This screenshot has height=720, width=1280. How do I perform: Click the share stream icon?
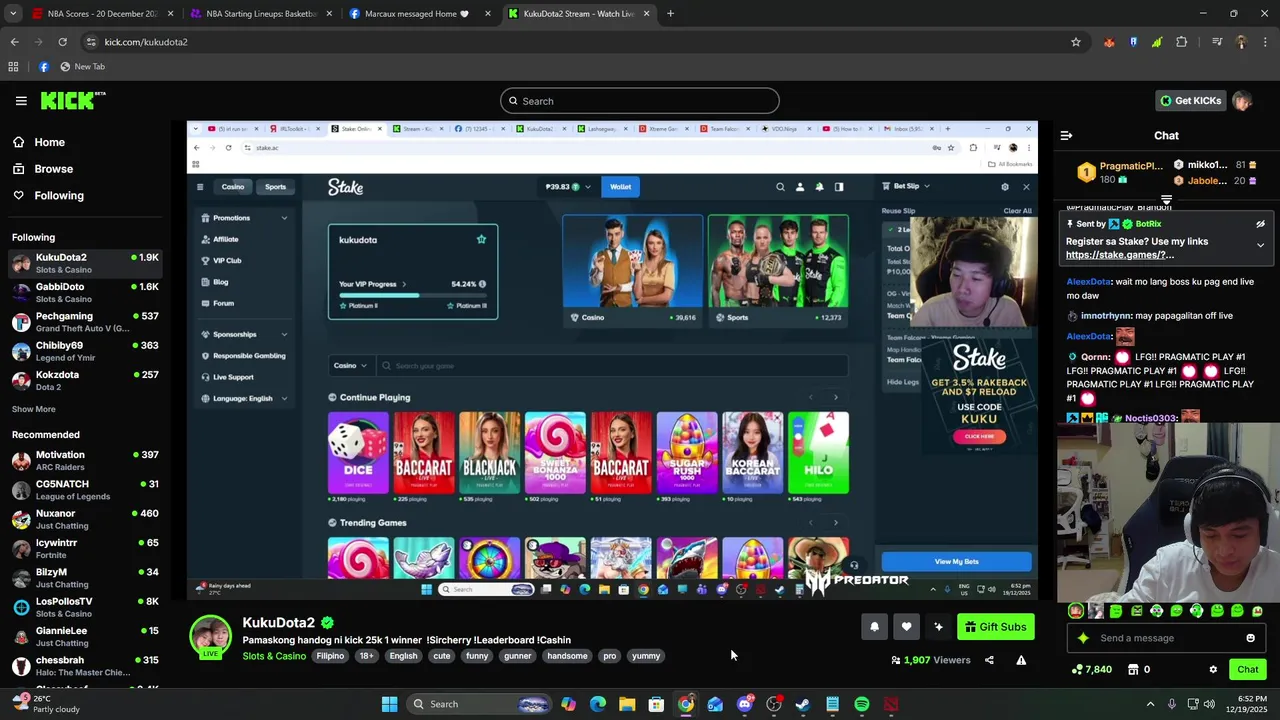point(989,660)
